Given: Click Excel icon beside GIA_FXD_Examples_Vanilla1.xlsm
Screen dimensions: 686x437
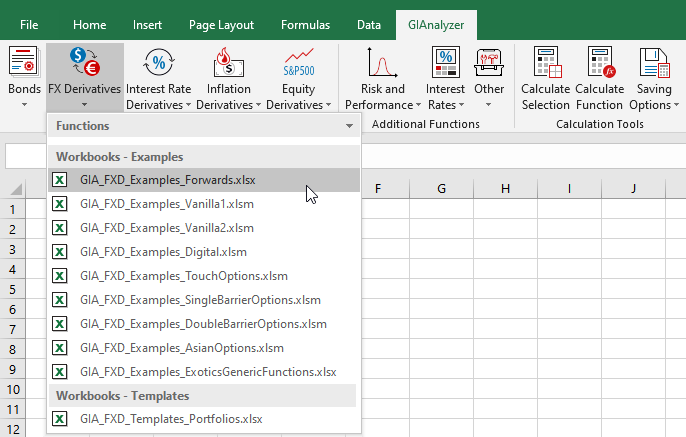Looking at the screenshot, I should click(x=60, y=204).
